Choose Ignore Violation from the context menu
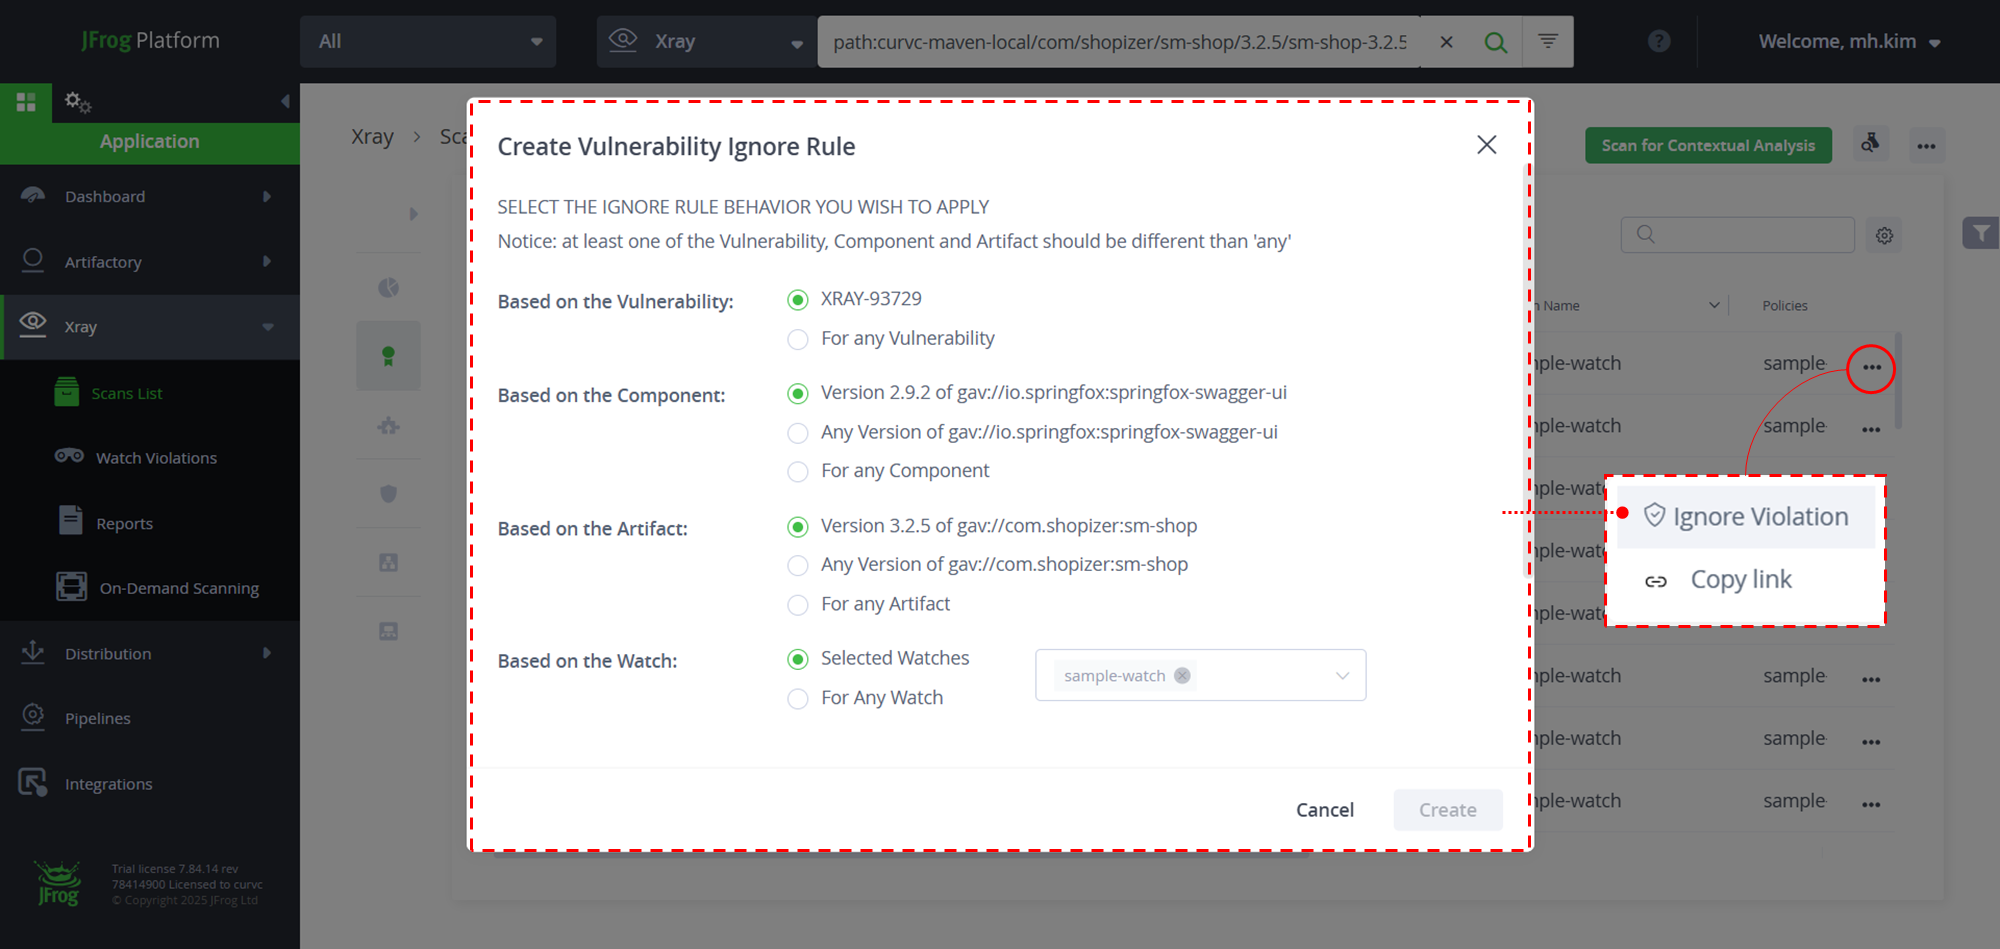Viewport: 2000px width, 949px height. coord(1746,517)
